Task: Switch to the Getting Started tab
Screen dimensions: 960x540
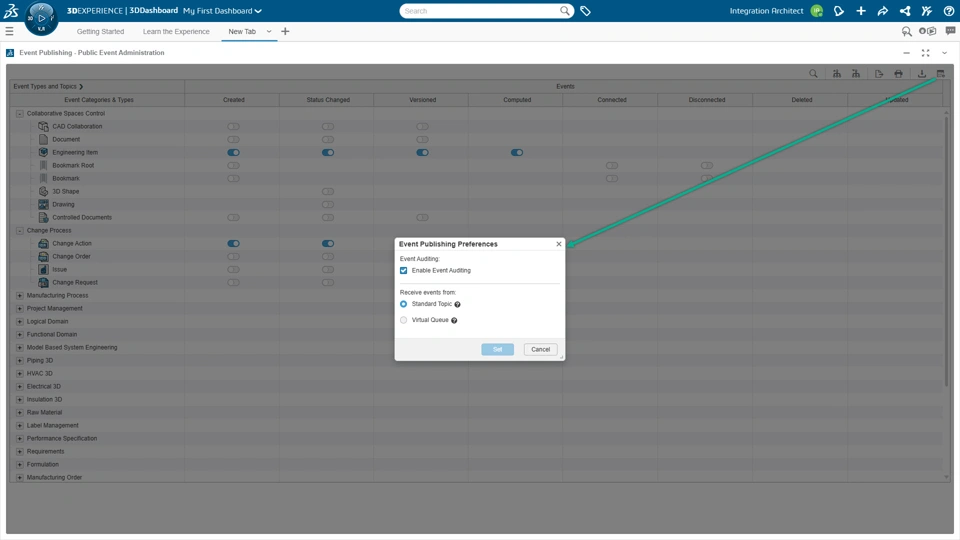Action: pos(100,32)
